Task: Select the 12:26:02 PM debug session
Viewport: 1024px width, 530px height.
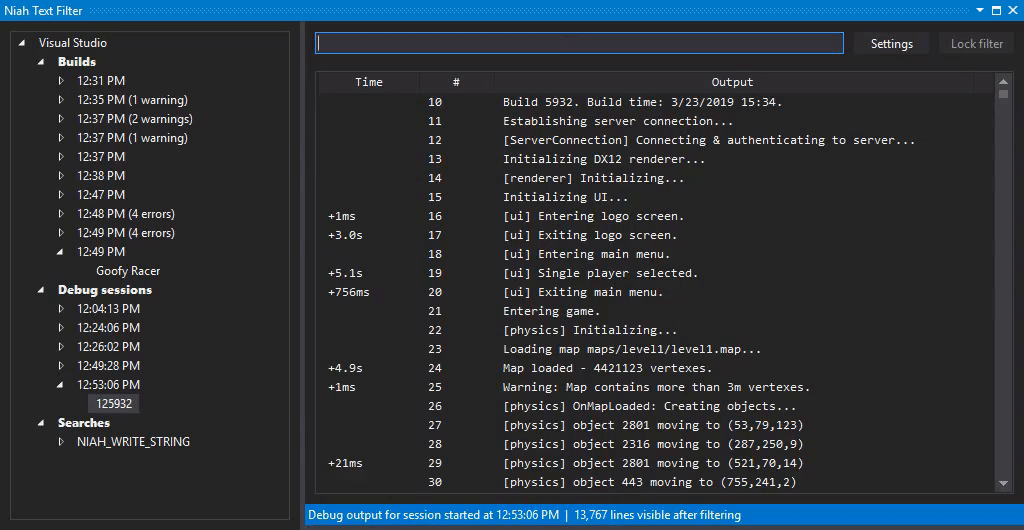Action: [108, 347]
